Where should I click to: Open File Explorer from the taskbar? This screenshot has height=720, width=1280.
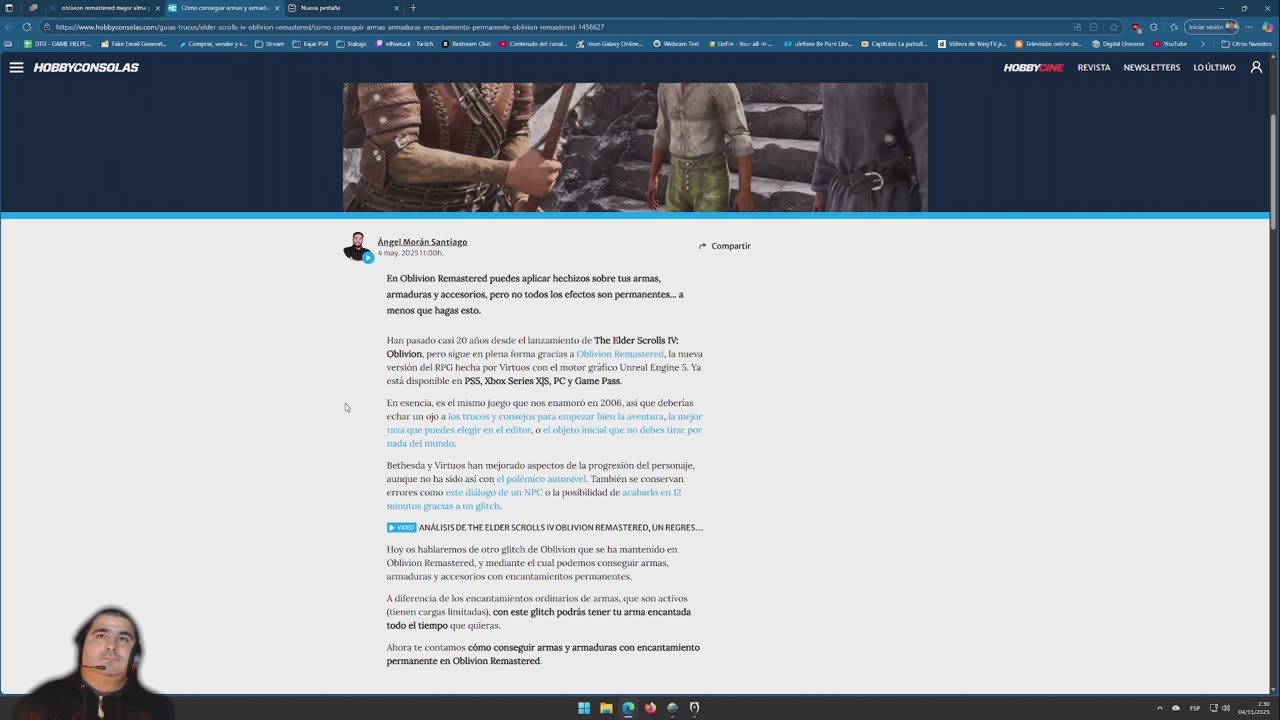point(606,708)
